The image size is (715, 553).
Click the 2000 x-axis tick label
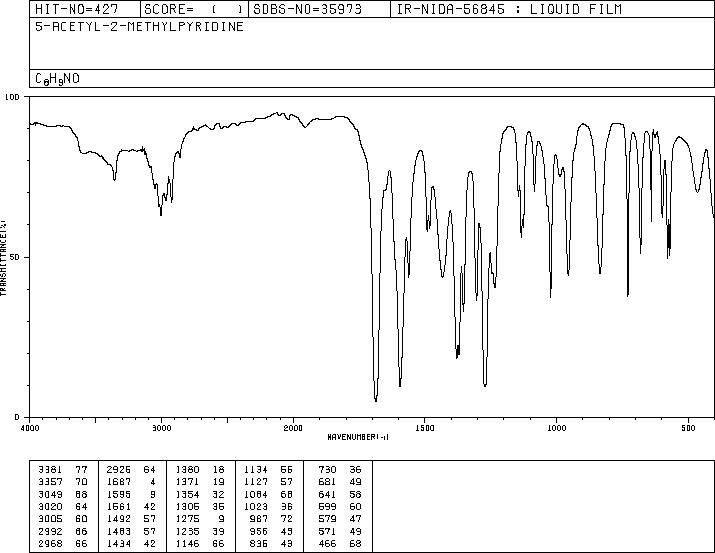click(293, 428)
